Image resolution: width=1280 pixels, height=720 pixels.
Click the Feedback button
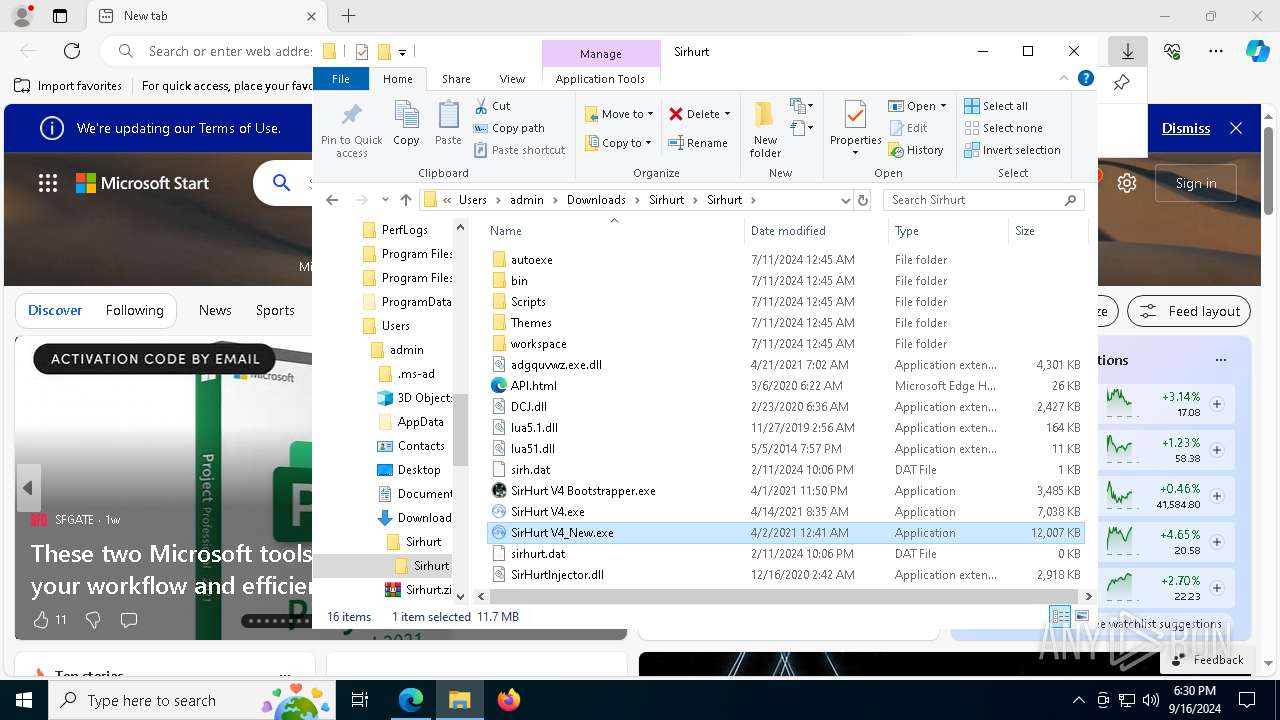click(x=1207, y=659)
